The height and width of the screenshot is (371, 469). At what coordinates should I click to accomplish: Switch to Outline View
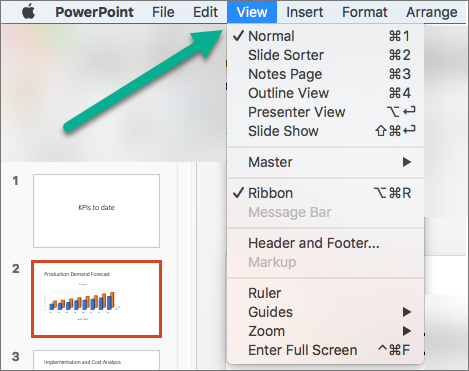325,93
